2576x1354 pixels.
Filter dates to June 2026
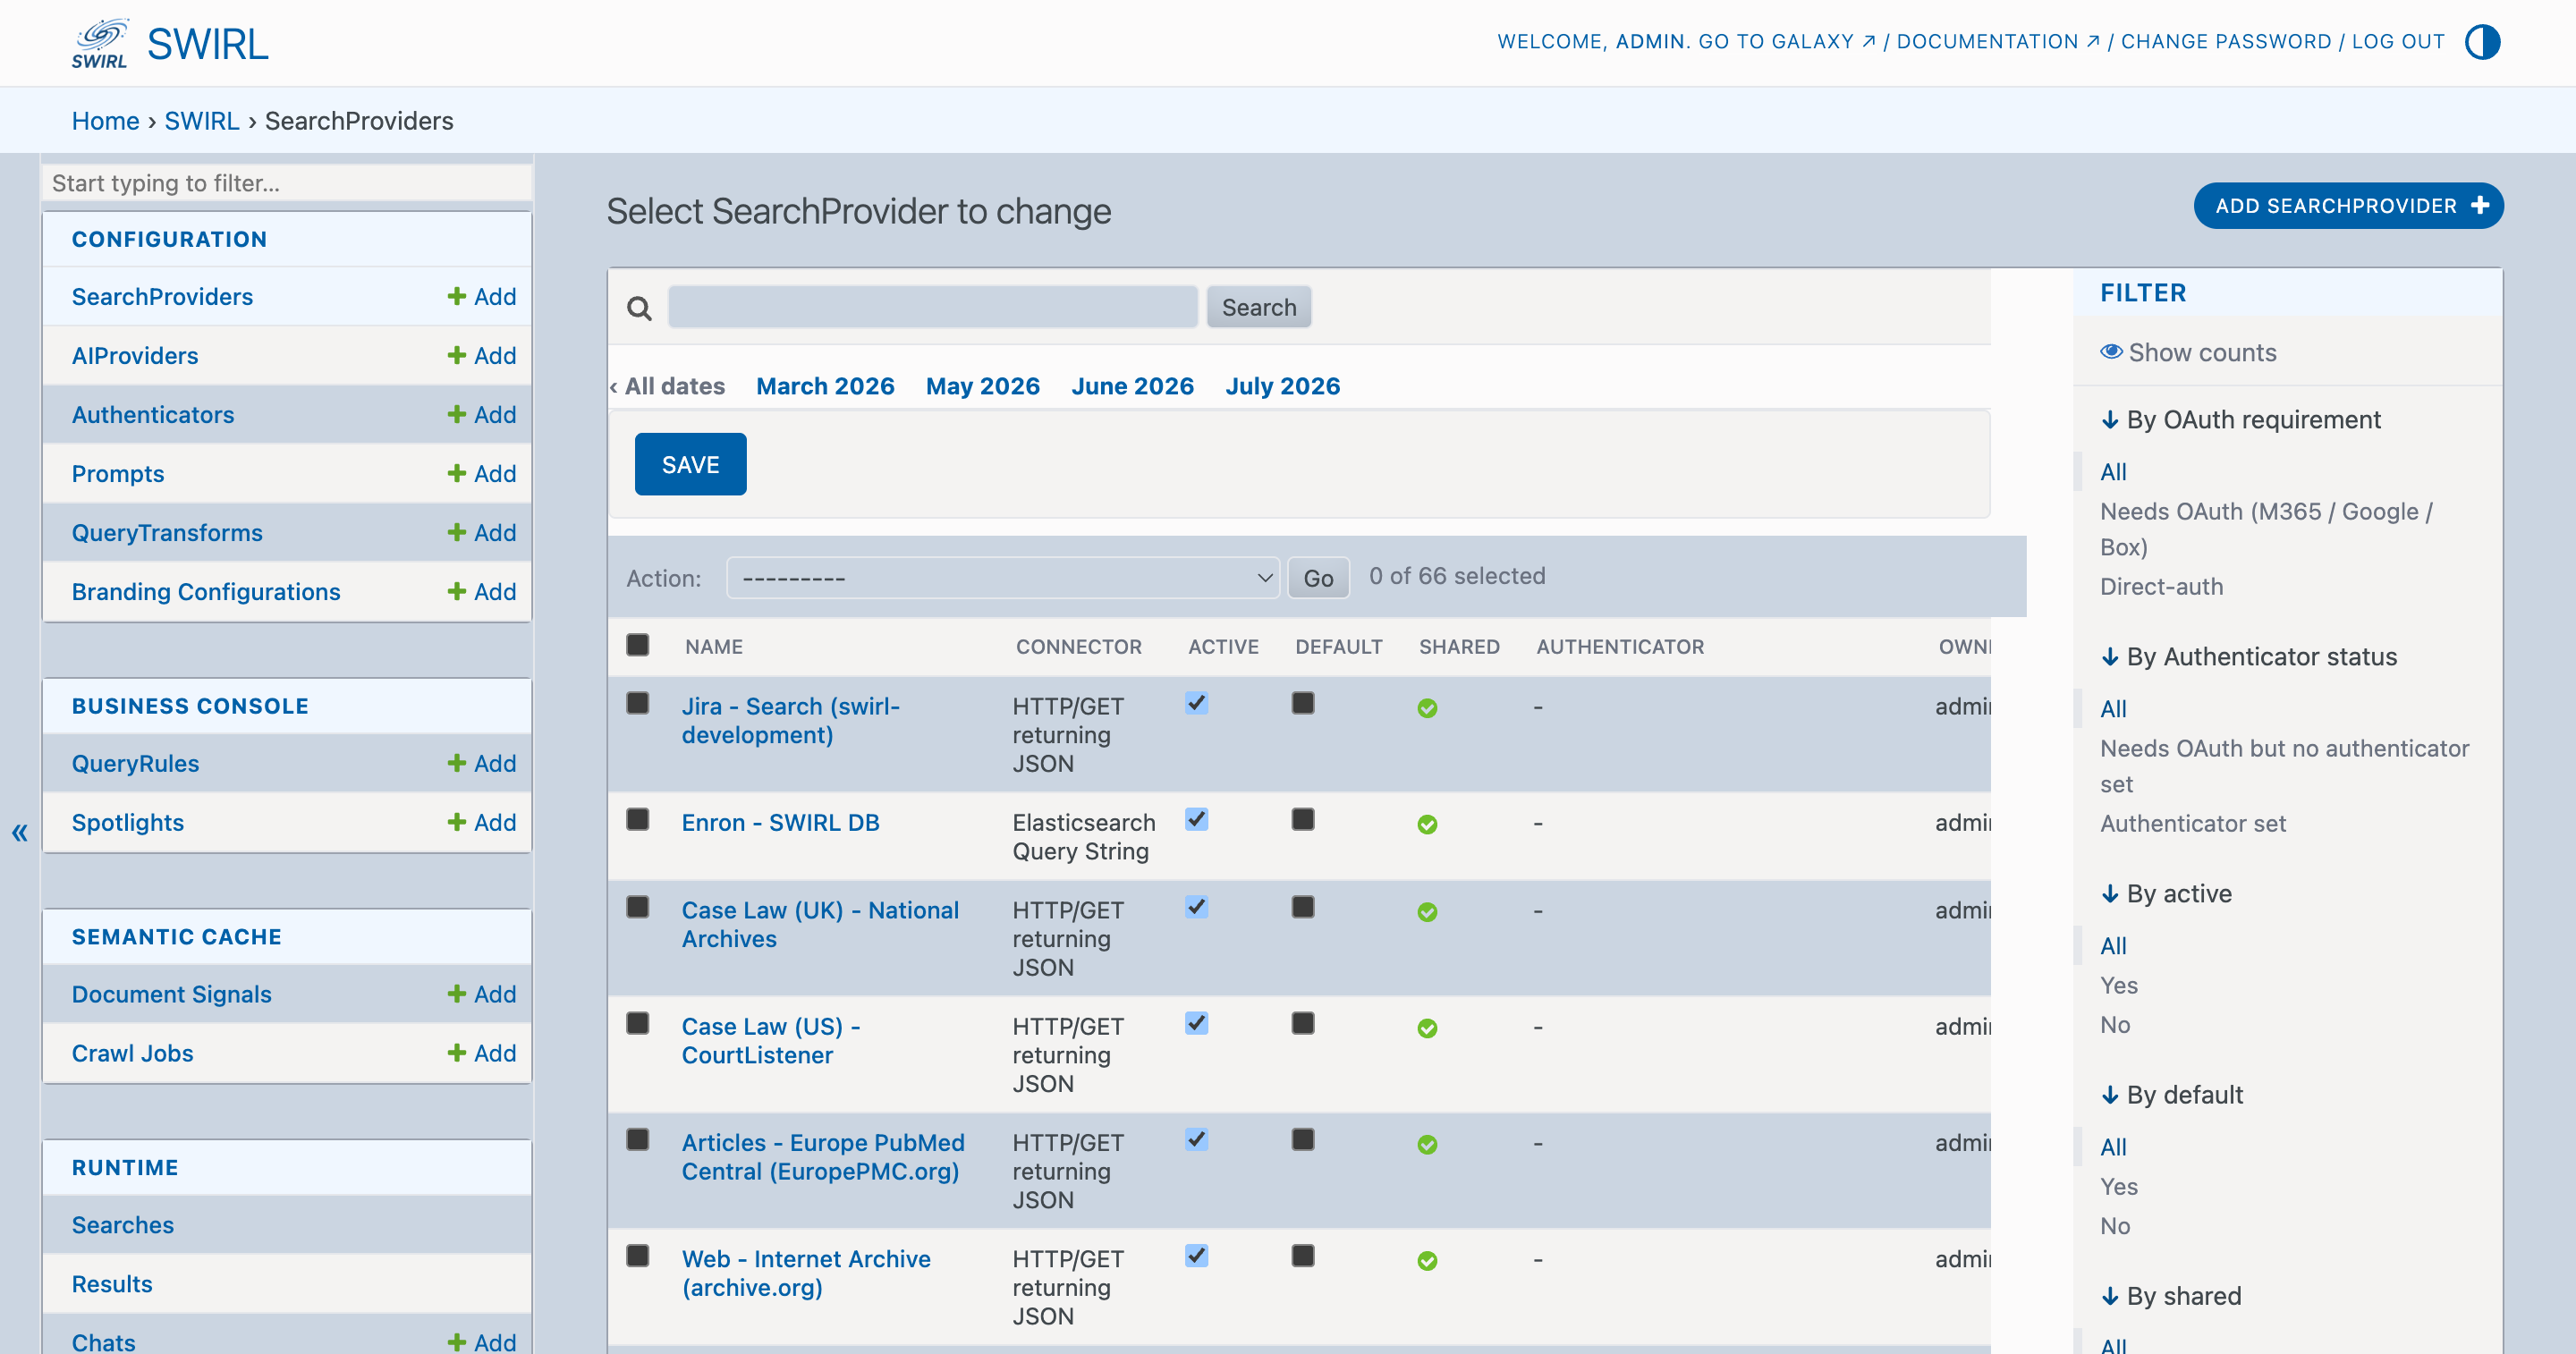1132,386
